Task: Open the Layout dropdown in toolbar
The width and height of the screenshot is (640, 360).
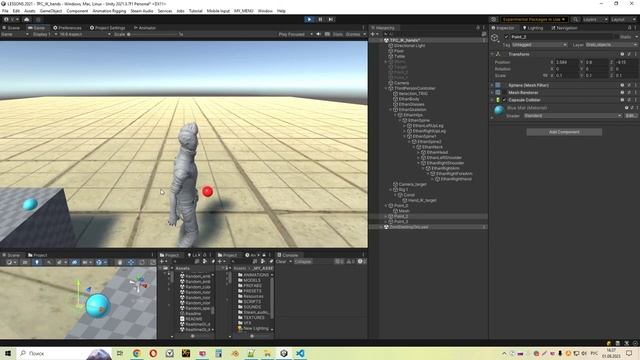Action: click(623, 19)
